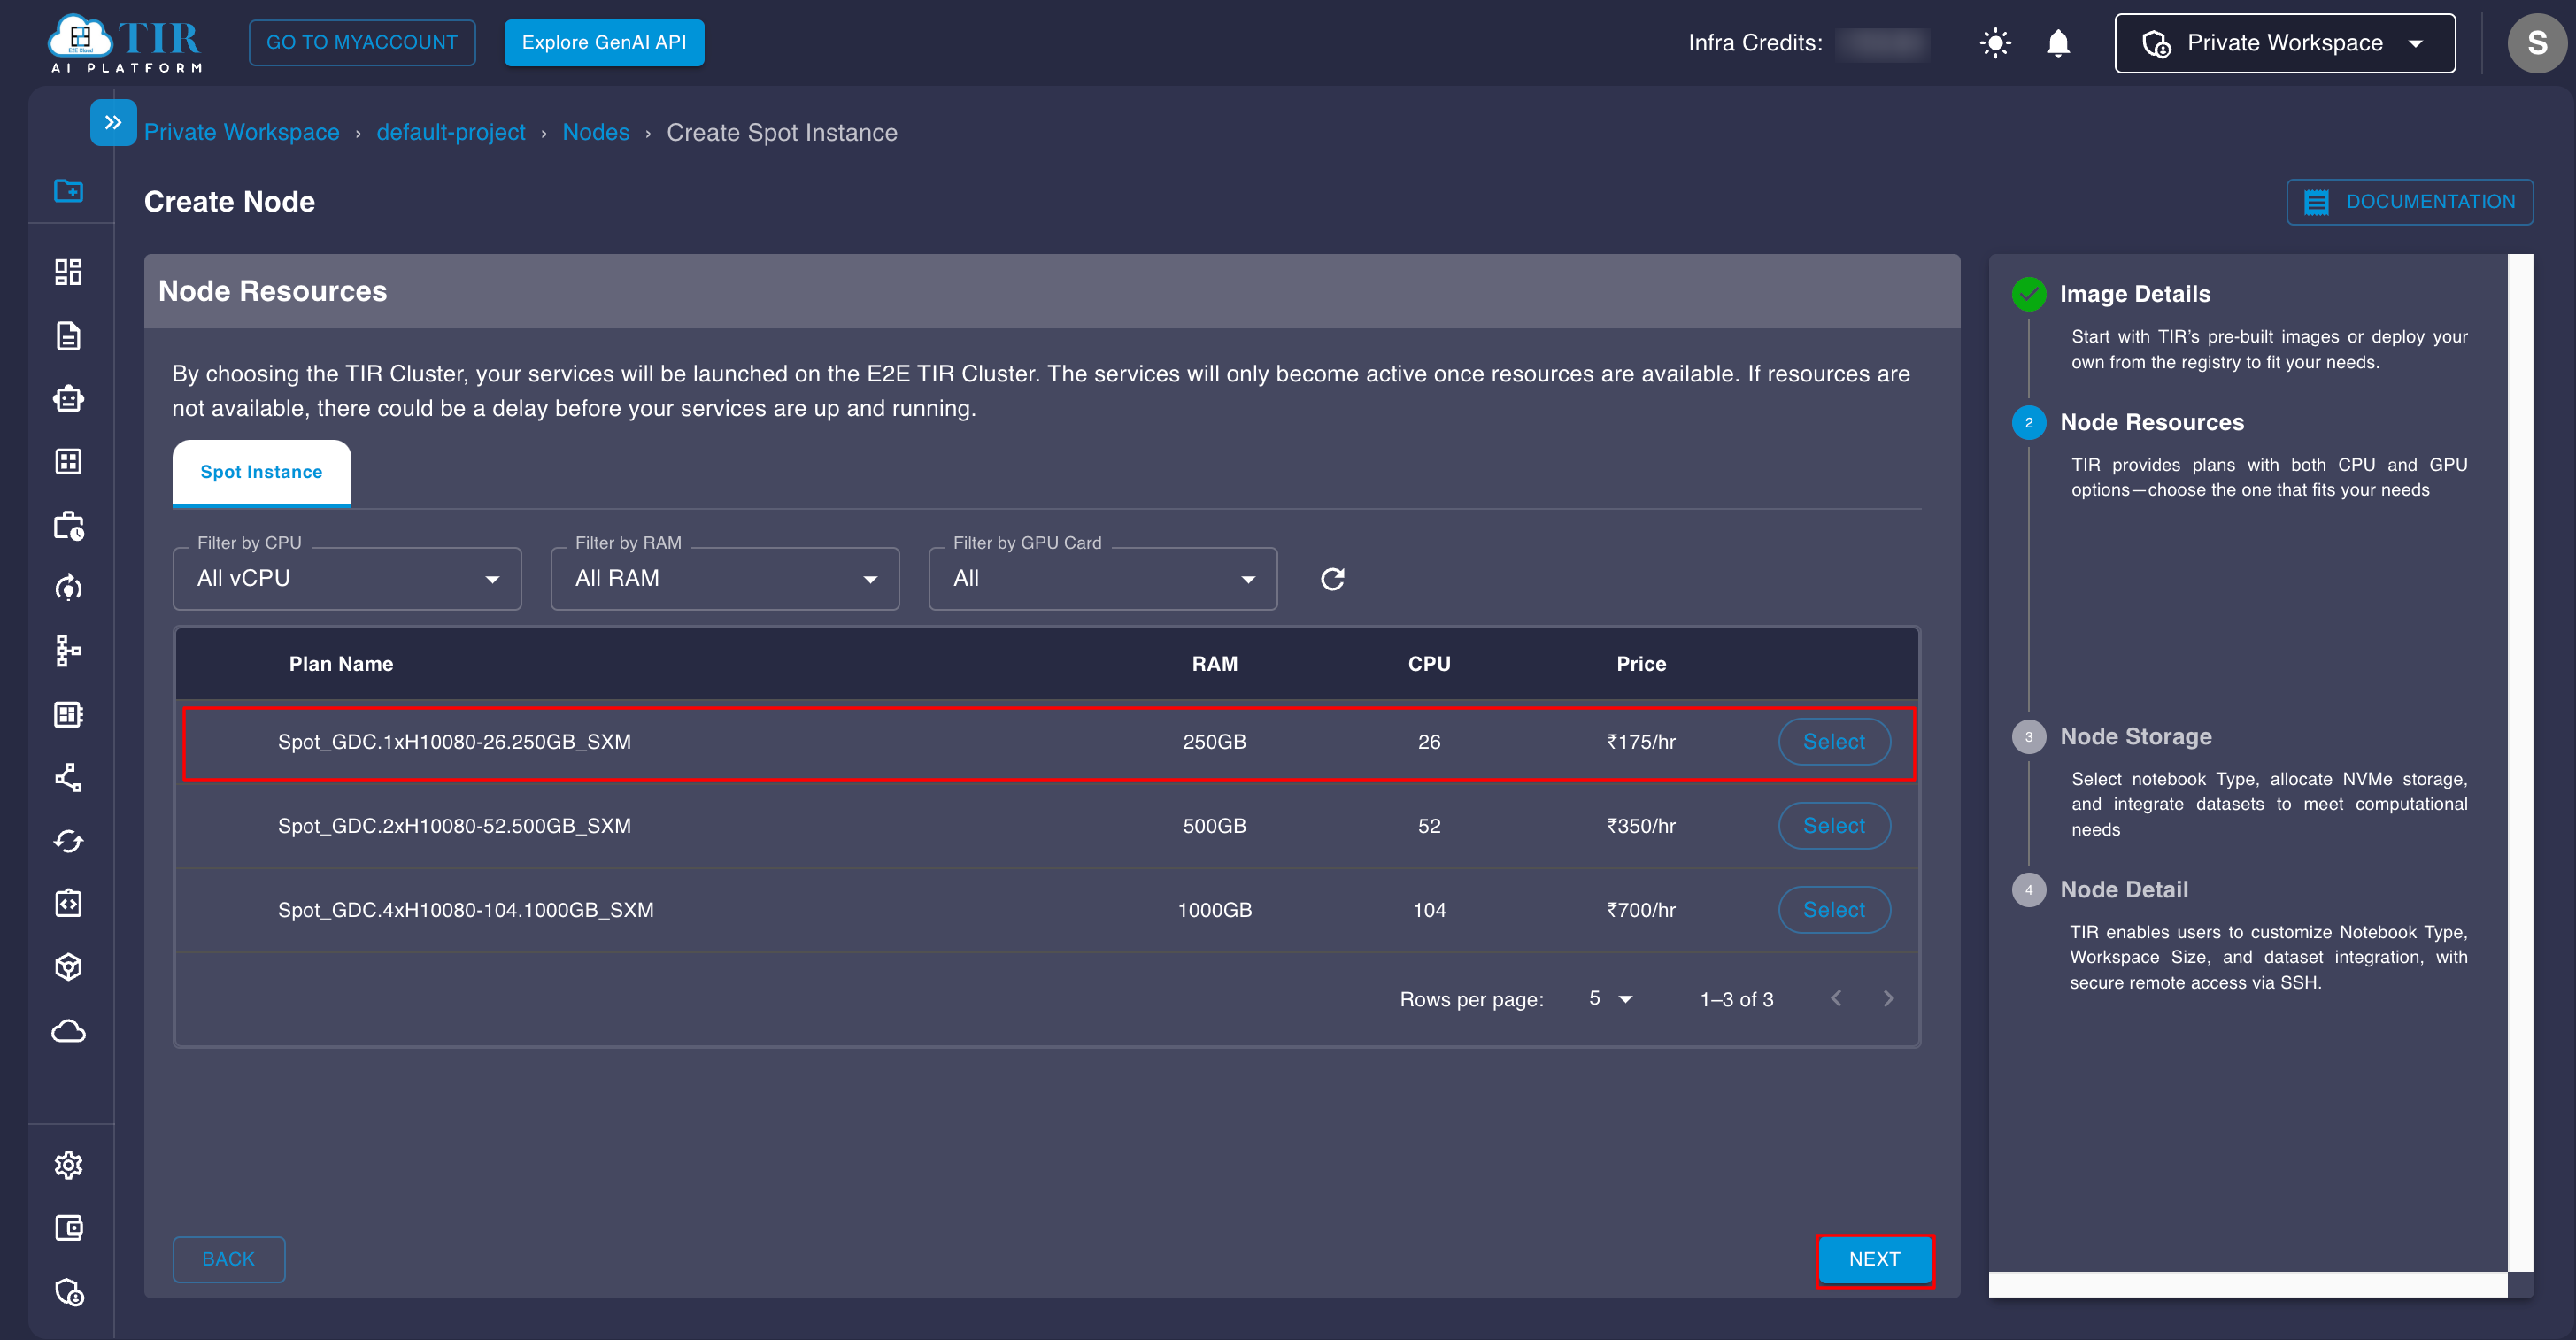
Task: Click the Node Detail step
Action: (x=2123, y=890)
